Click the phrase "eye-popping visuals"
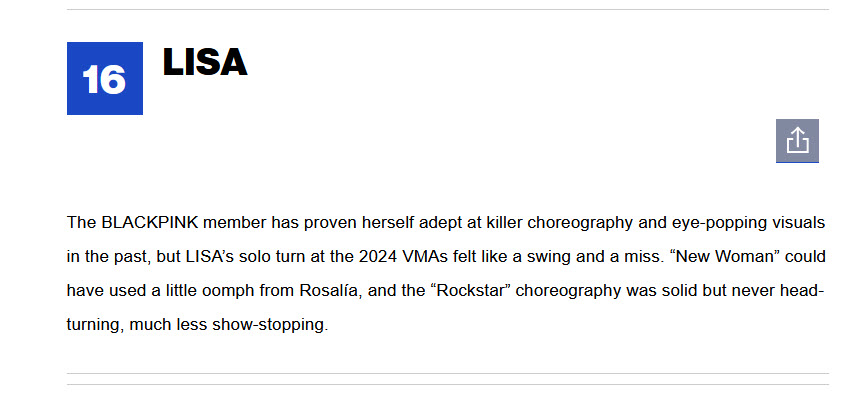Image resolution: width=857 pixels, height=396 pixels. click(x=747, y=224)
